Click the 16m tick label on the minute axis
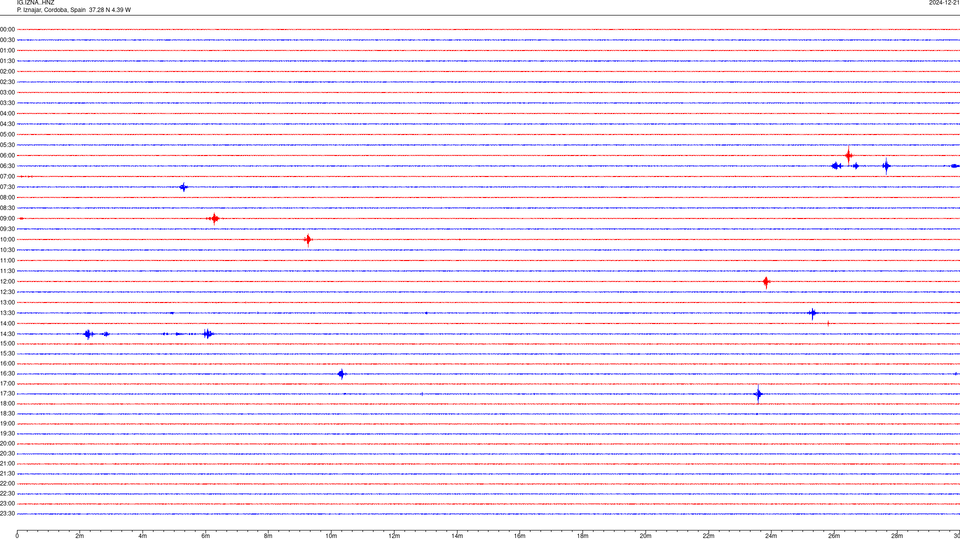The height and width of the screenshot is (540, 960). pyautogui.click(x=520, y=536)
